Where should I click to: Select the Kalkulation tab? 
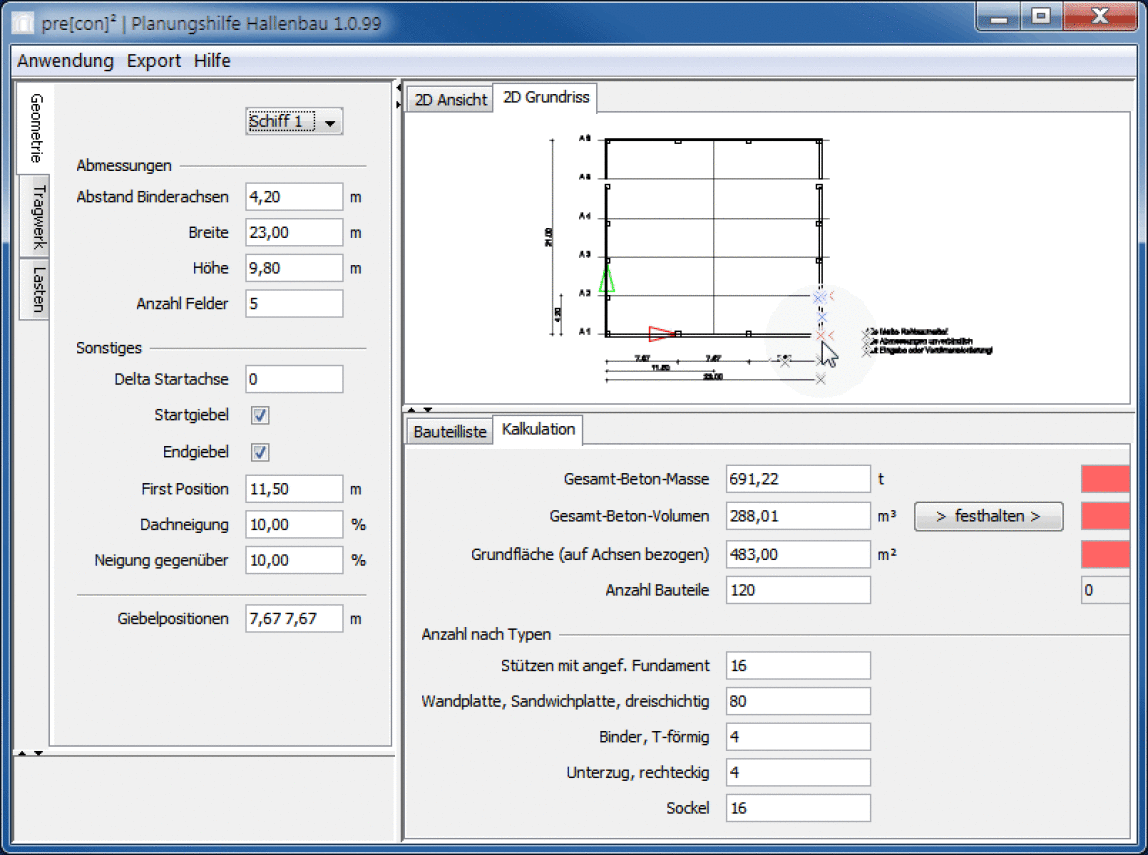coord(538,430)
